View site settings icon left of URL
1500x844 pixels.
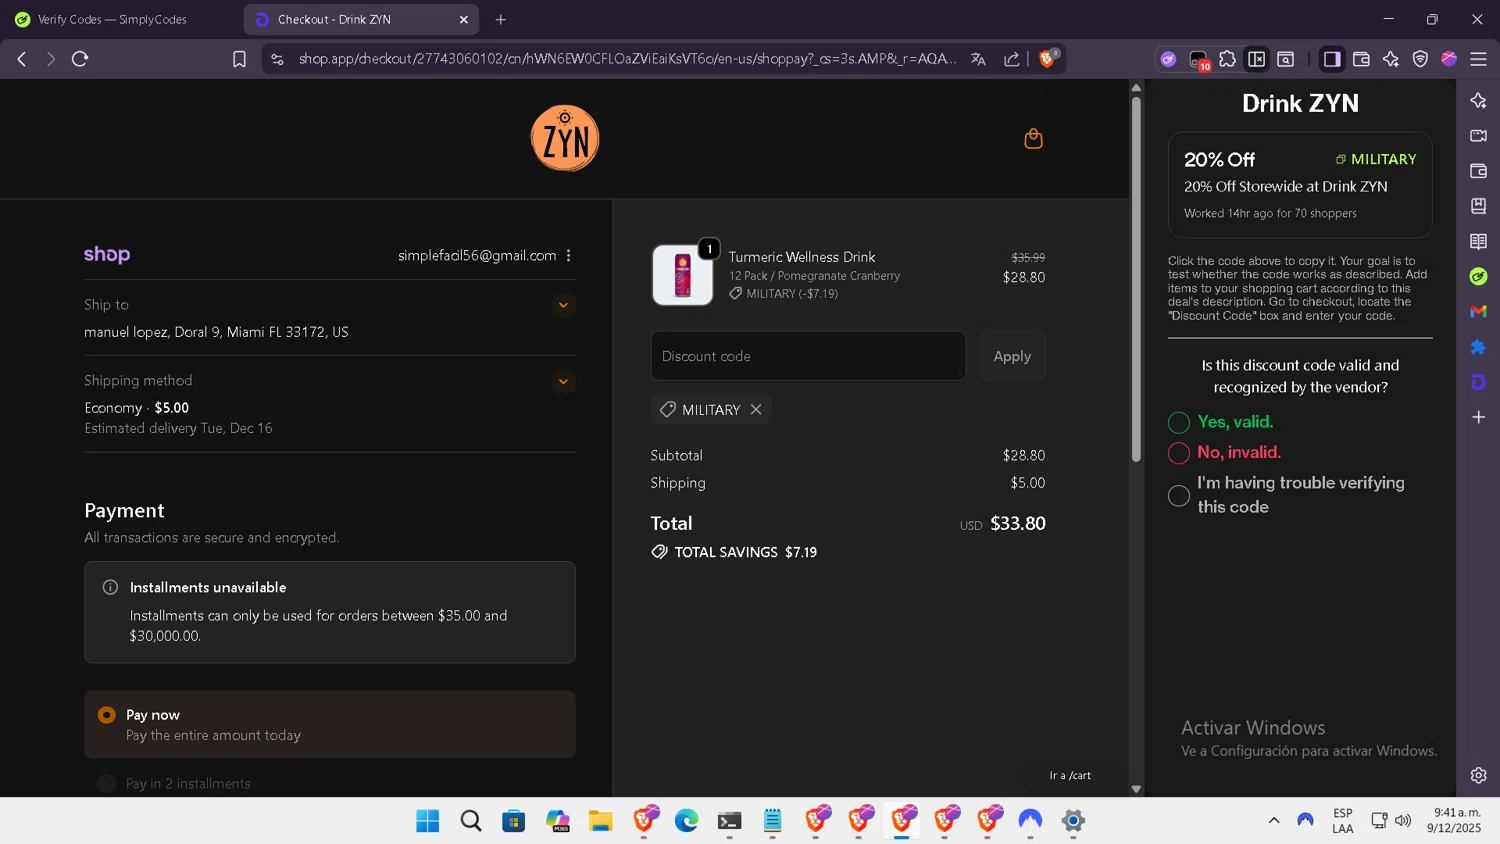coord(278,59)
